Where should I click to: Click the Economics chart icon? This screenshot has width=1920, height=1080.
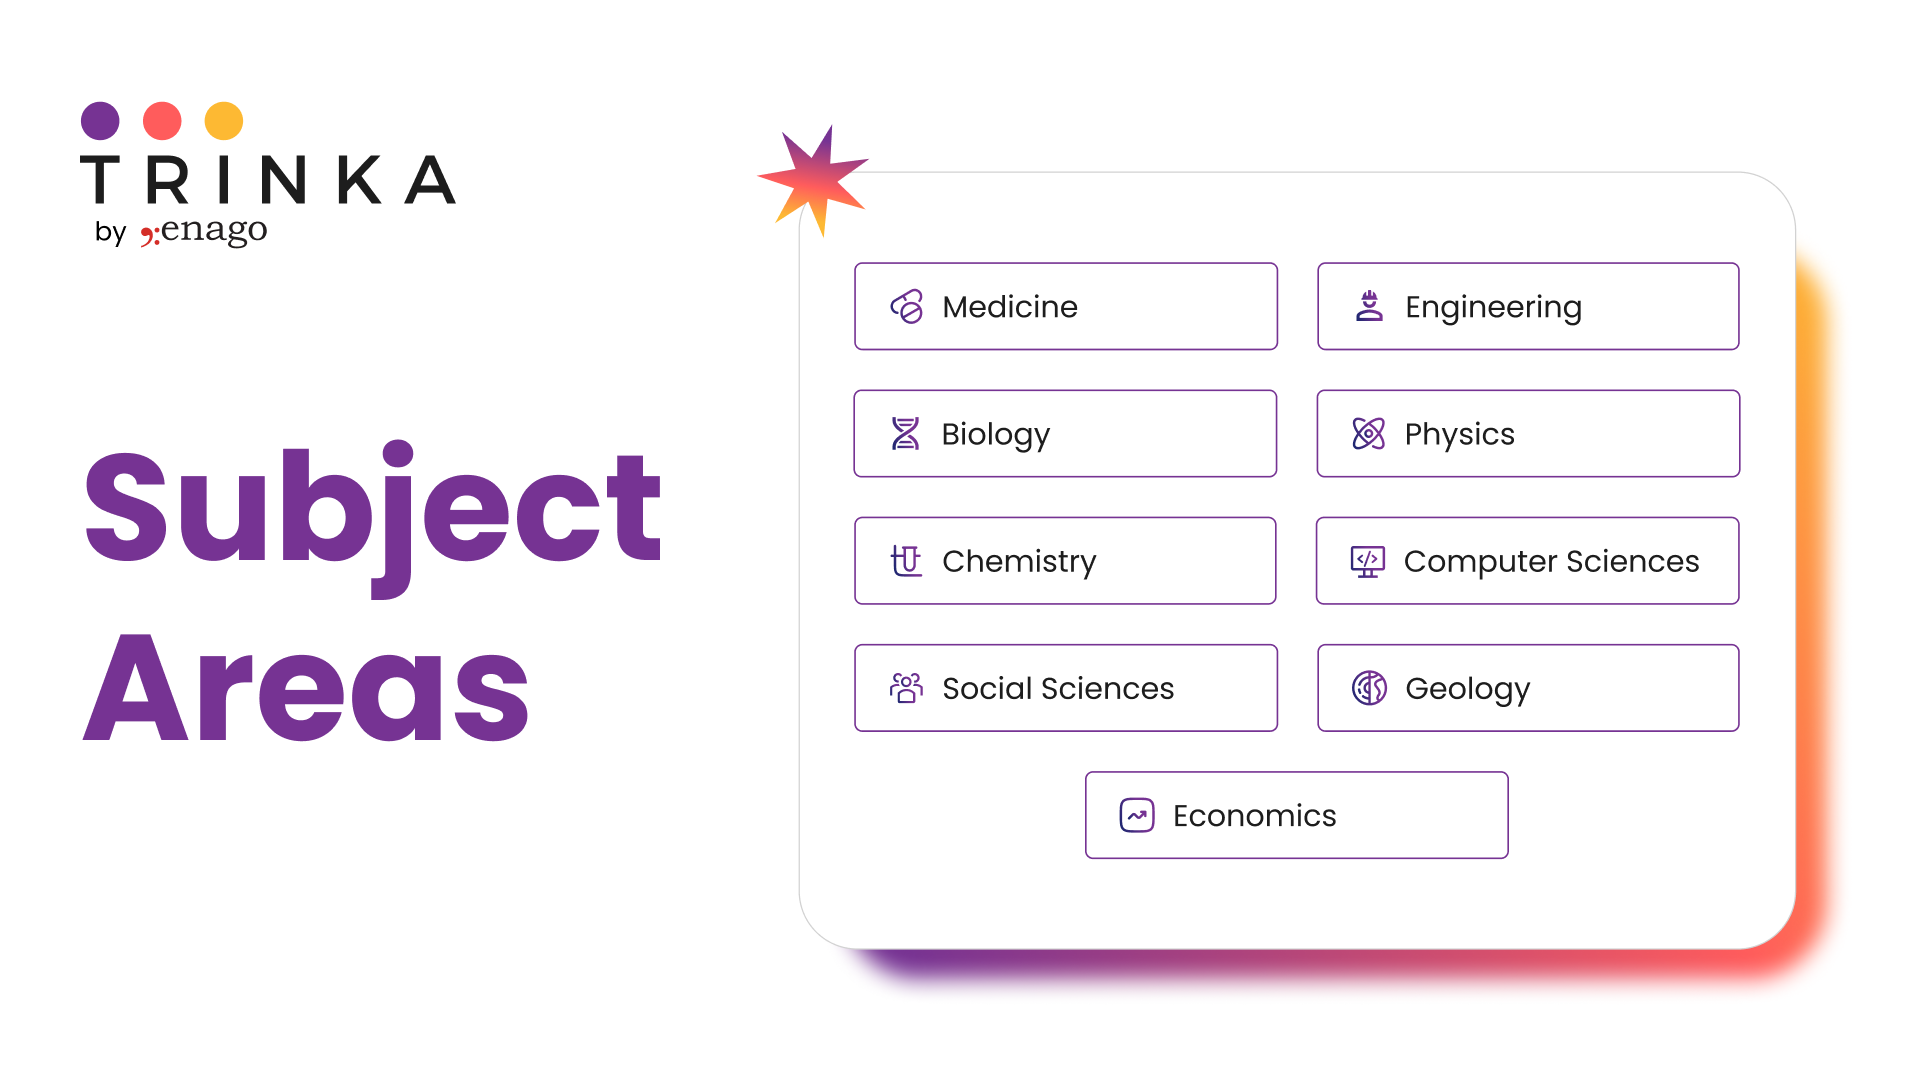pyautogui.click(x=1135, y=815)
